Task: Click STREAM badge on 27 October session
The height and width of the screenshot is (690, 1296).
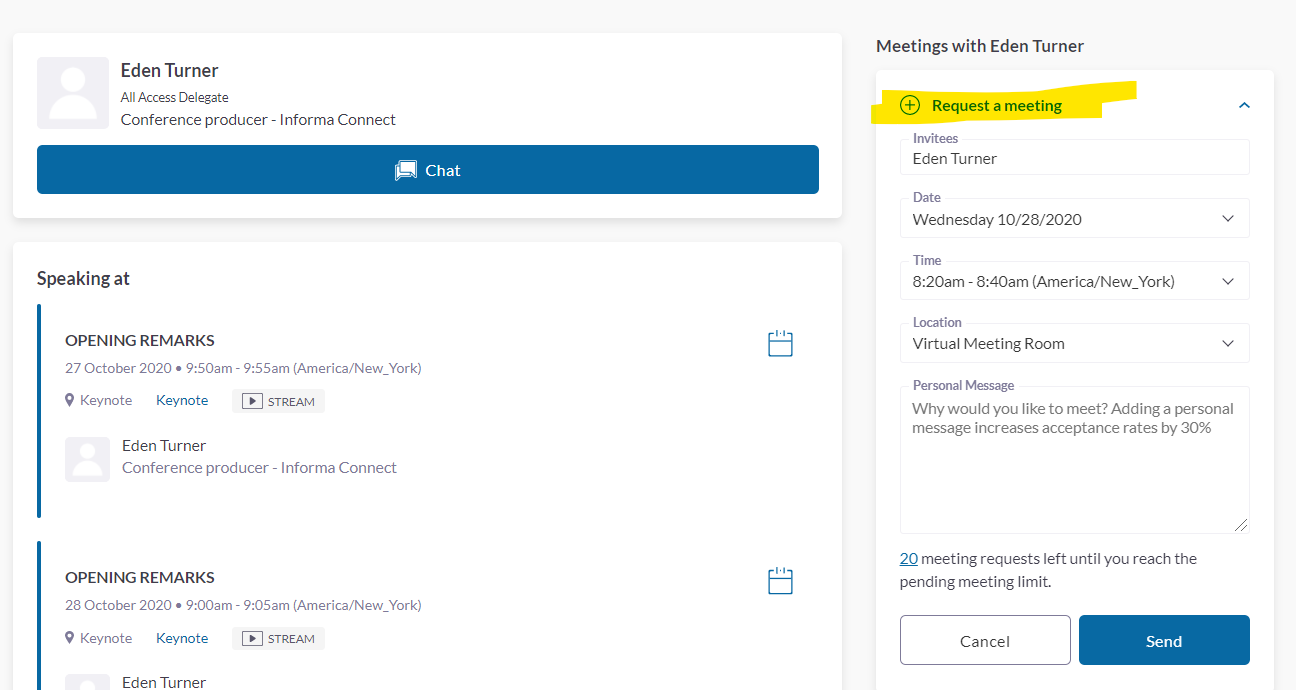Action: pos(279,401)
